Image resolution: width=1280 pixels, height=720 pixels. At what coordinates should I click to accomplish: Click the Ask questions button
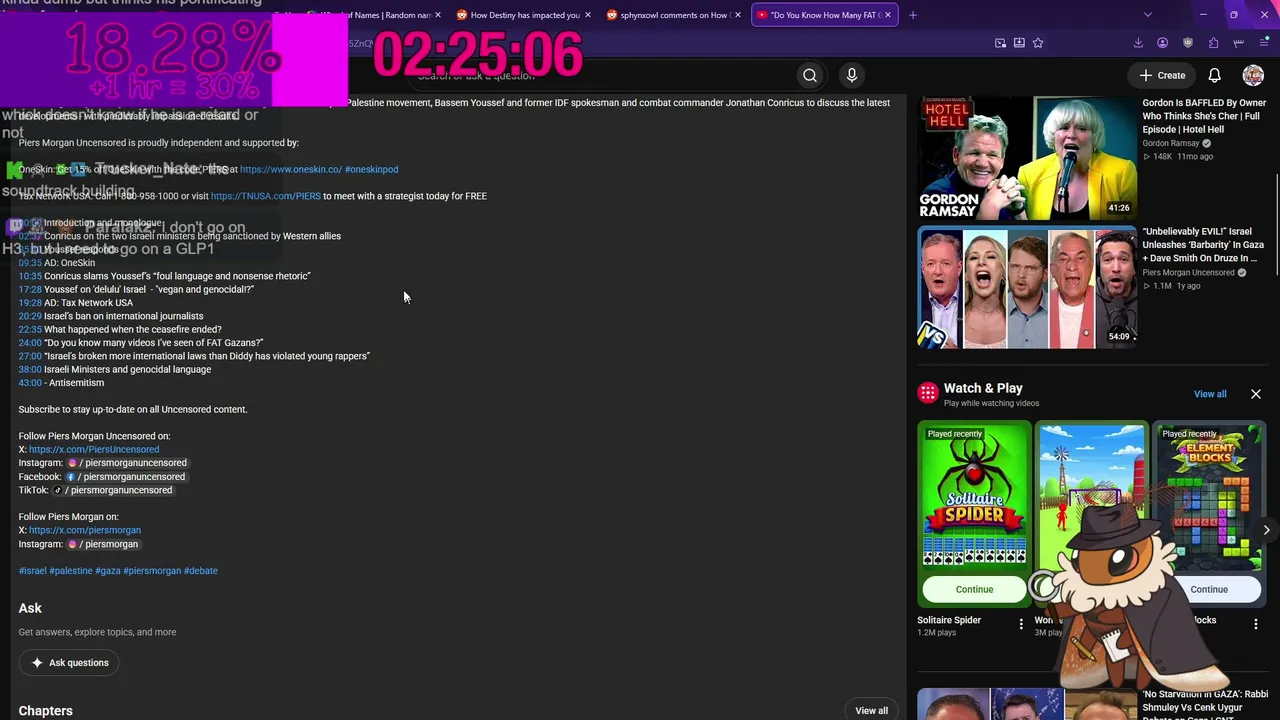pyautogui.click(x=70, y=663)
